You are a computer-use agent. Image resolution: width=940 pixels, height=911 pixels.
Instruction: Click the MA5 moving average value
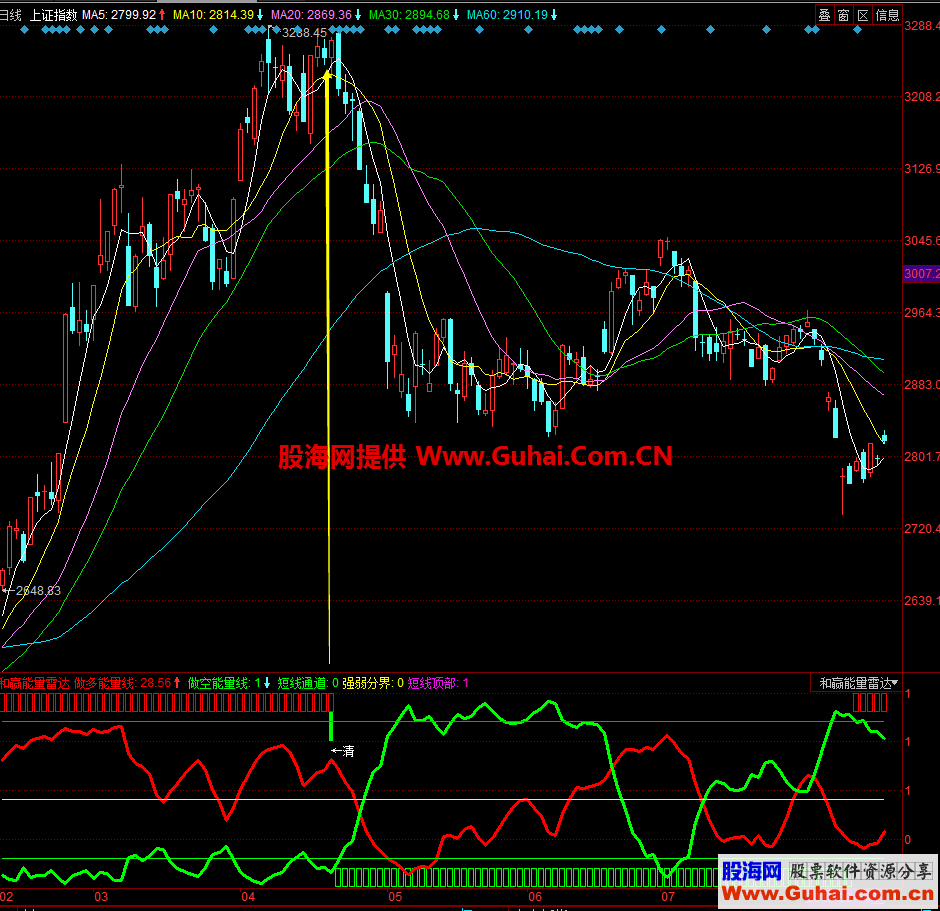pyautogui.click(x=124, y=15)
